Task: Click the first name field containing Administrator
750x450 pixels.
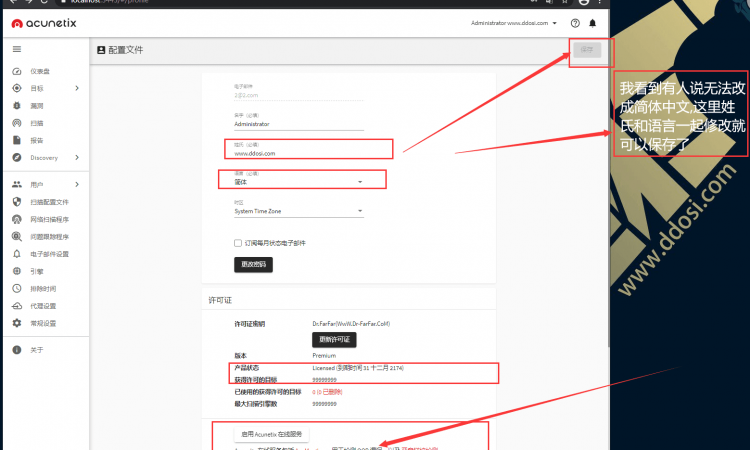Action: (x=299, y=124)
